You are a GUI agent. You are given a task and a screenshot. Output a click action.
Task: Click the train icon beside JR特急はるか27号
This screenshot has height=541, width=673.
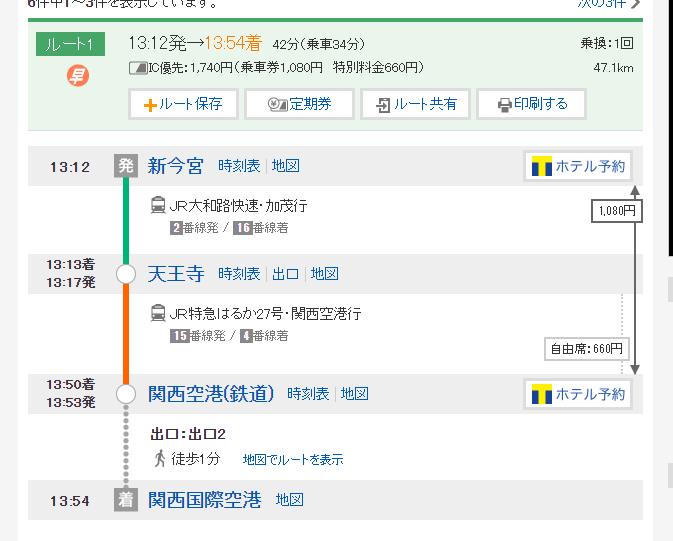(158, 313)
